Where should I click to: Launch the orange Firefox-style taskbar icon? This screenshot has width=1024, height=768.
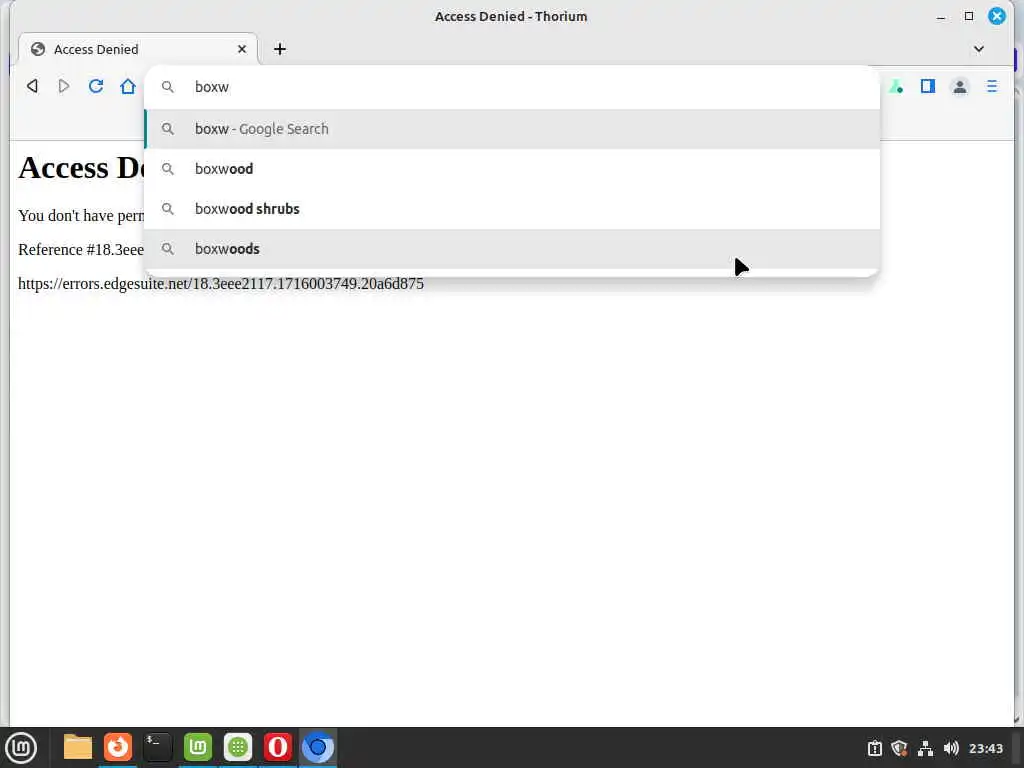[x=118, y=747]
